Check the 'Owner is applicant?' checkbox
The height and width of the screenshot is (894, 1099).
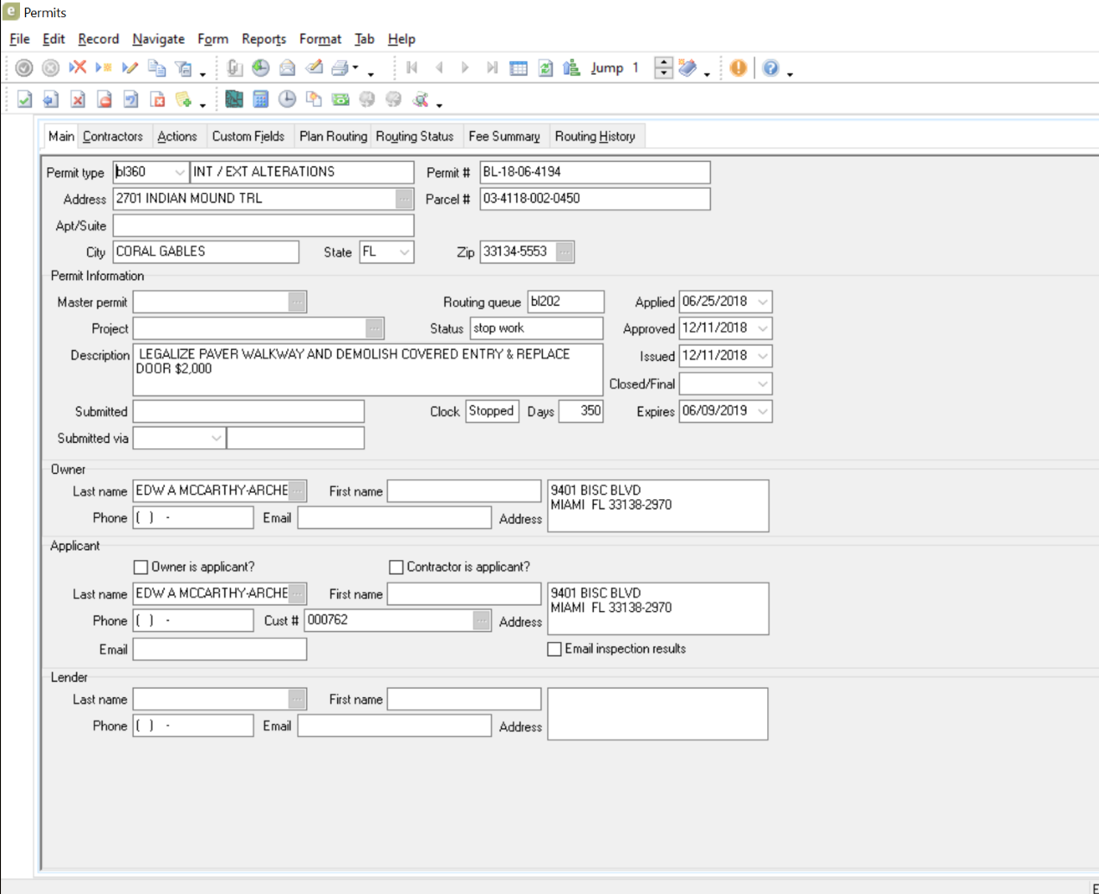[141, 567]
